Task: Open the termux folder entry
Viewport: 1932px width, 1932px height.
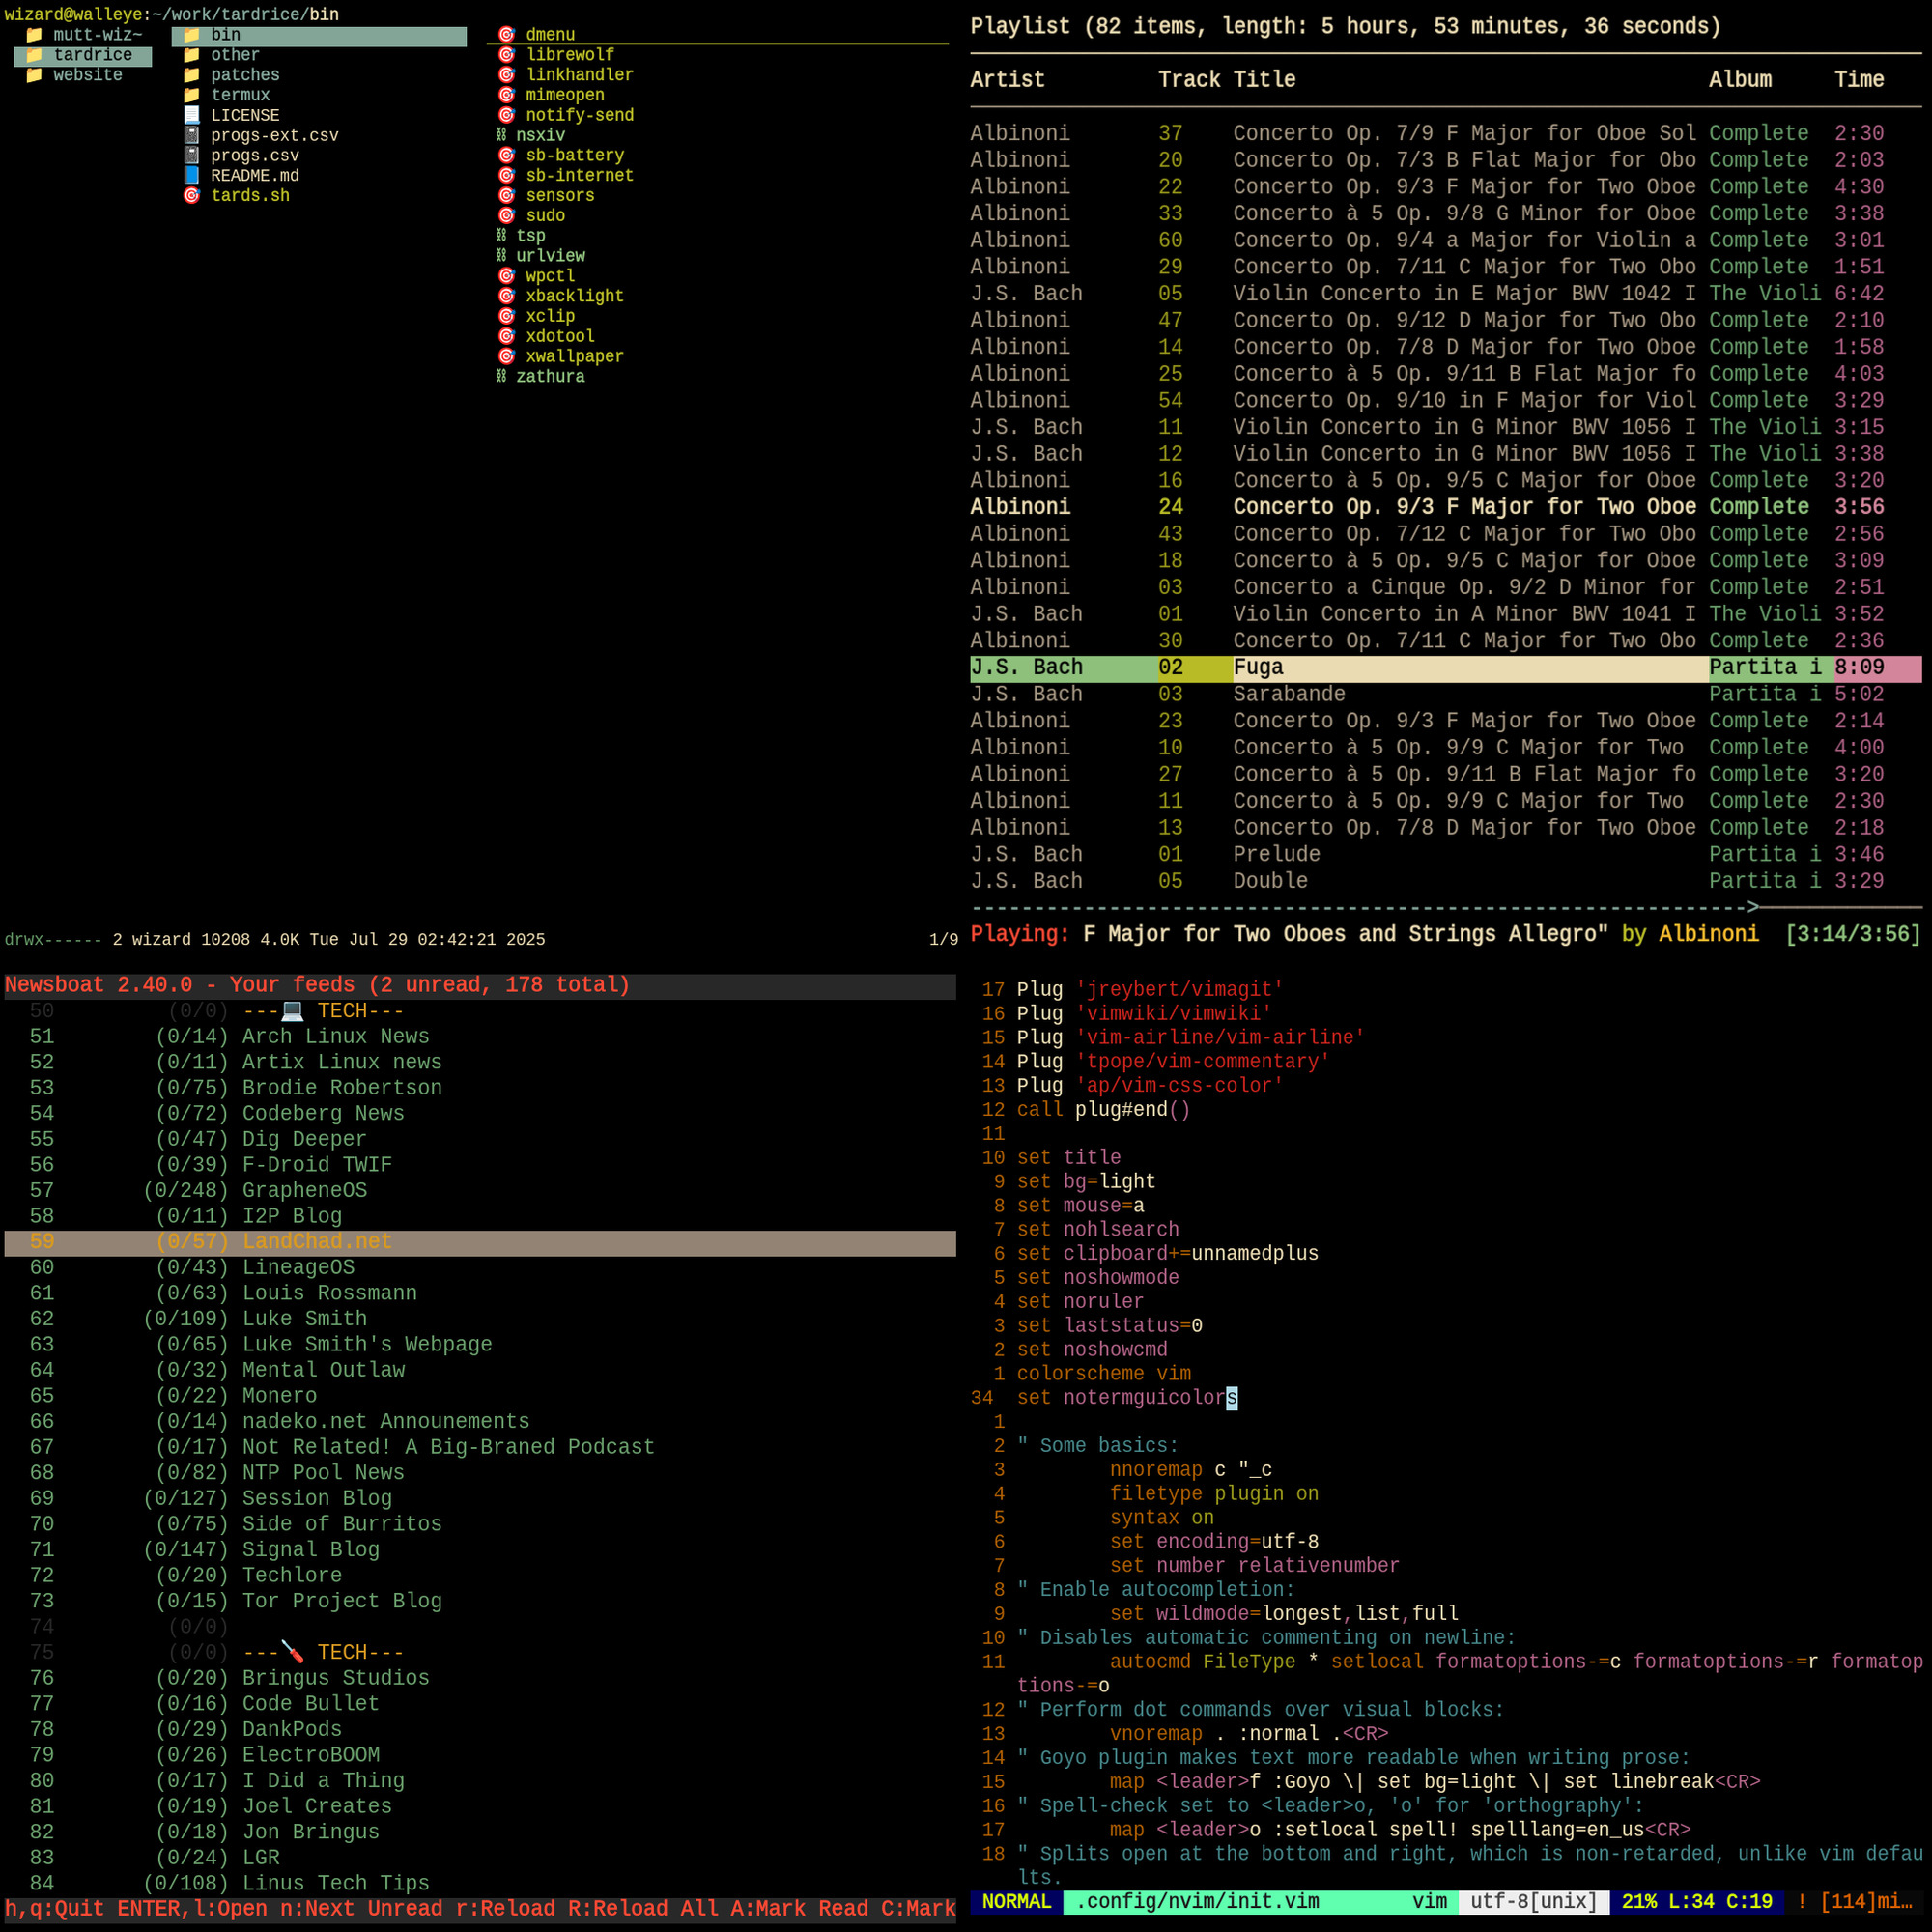Action: 240,95
